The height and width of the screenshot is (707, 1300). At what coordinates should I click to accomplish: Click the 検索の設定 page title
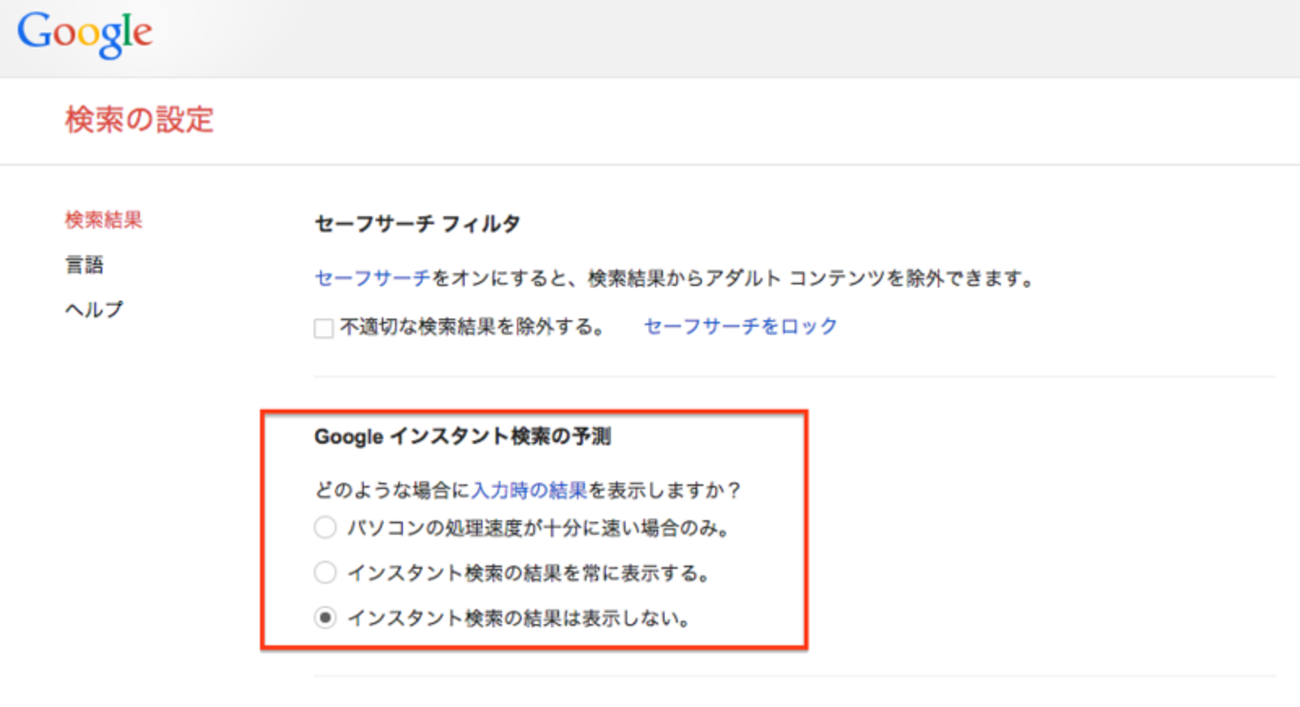139,120
